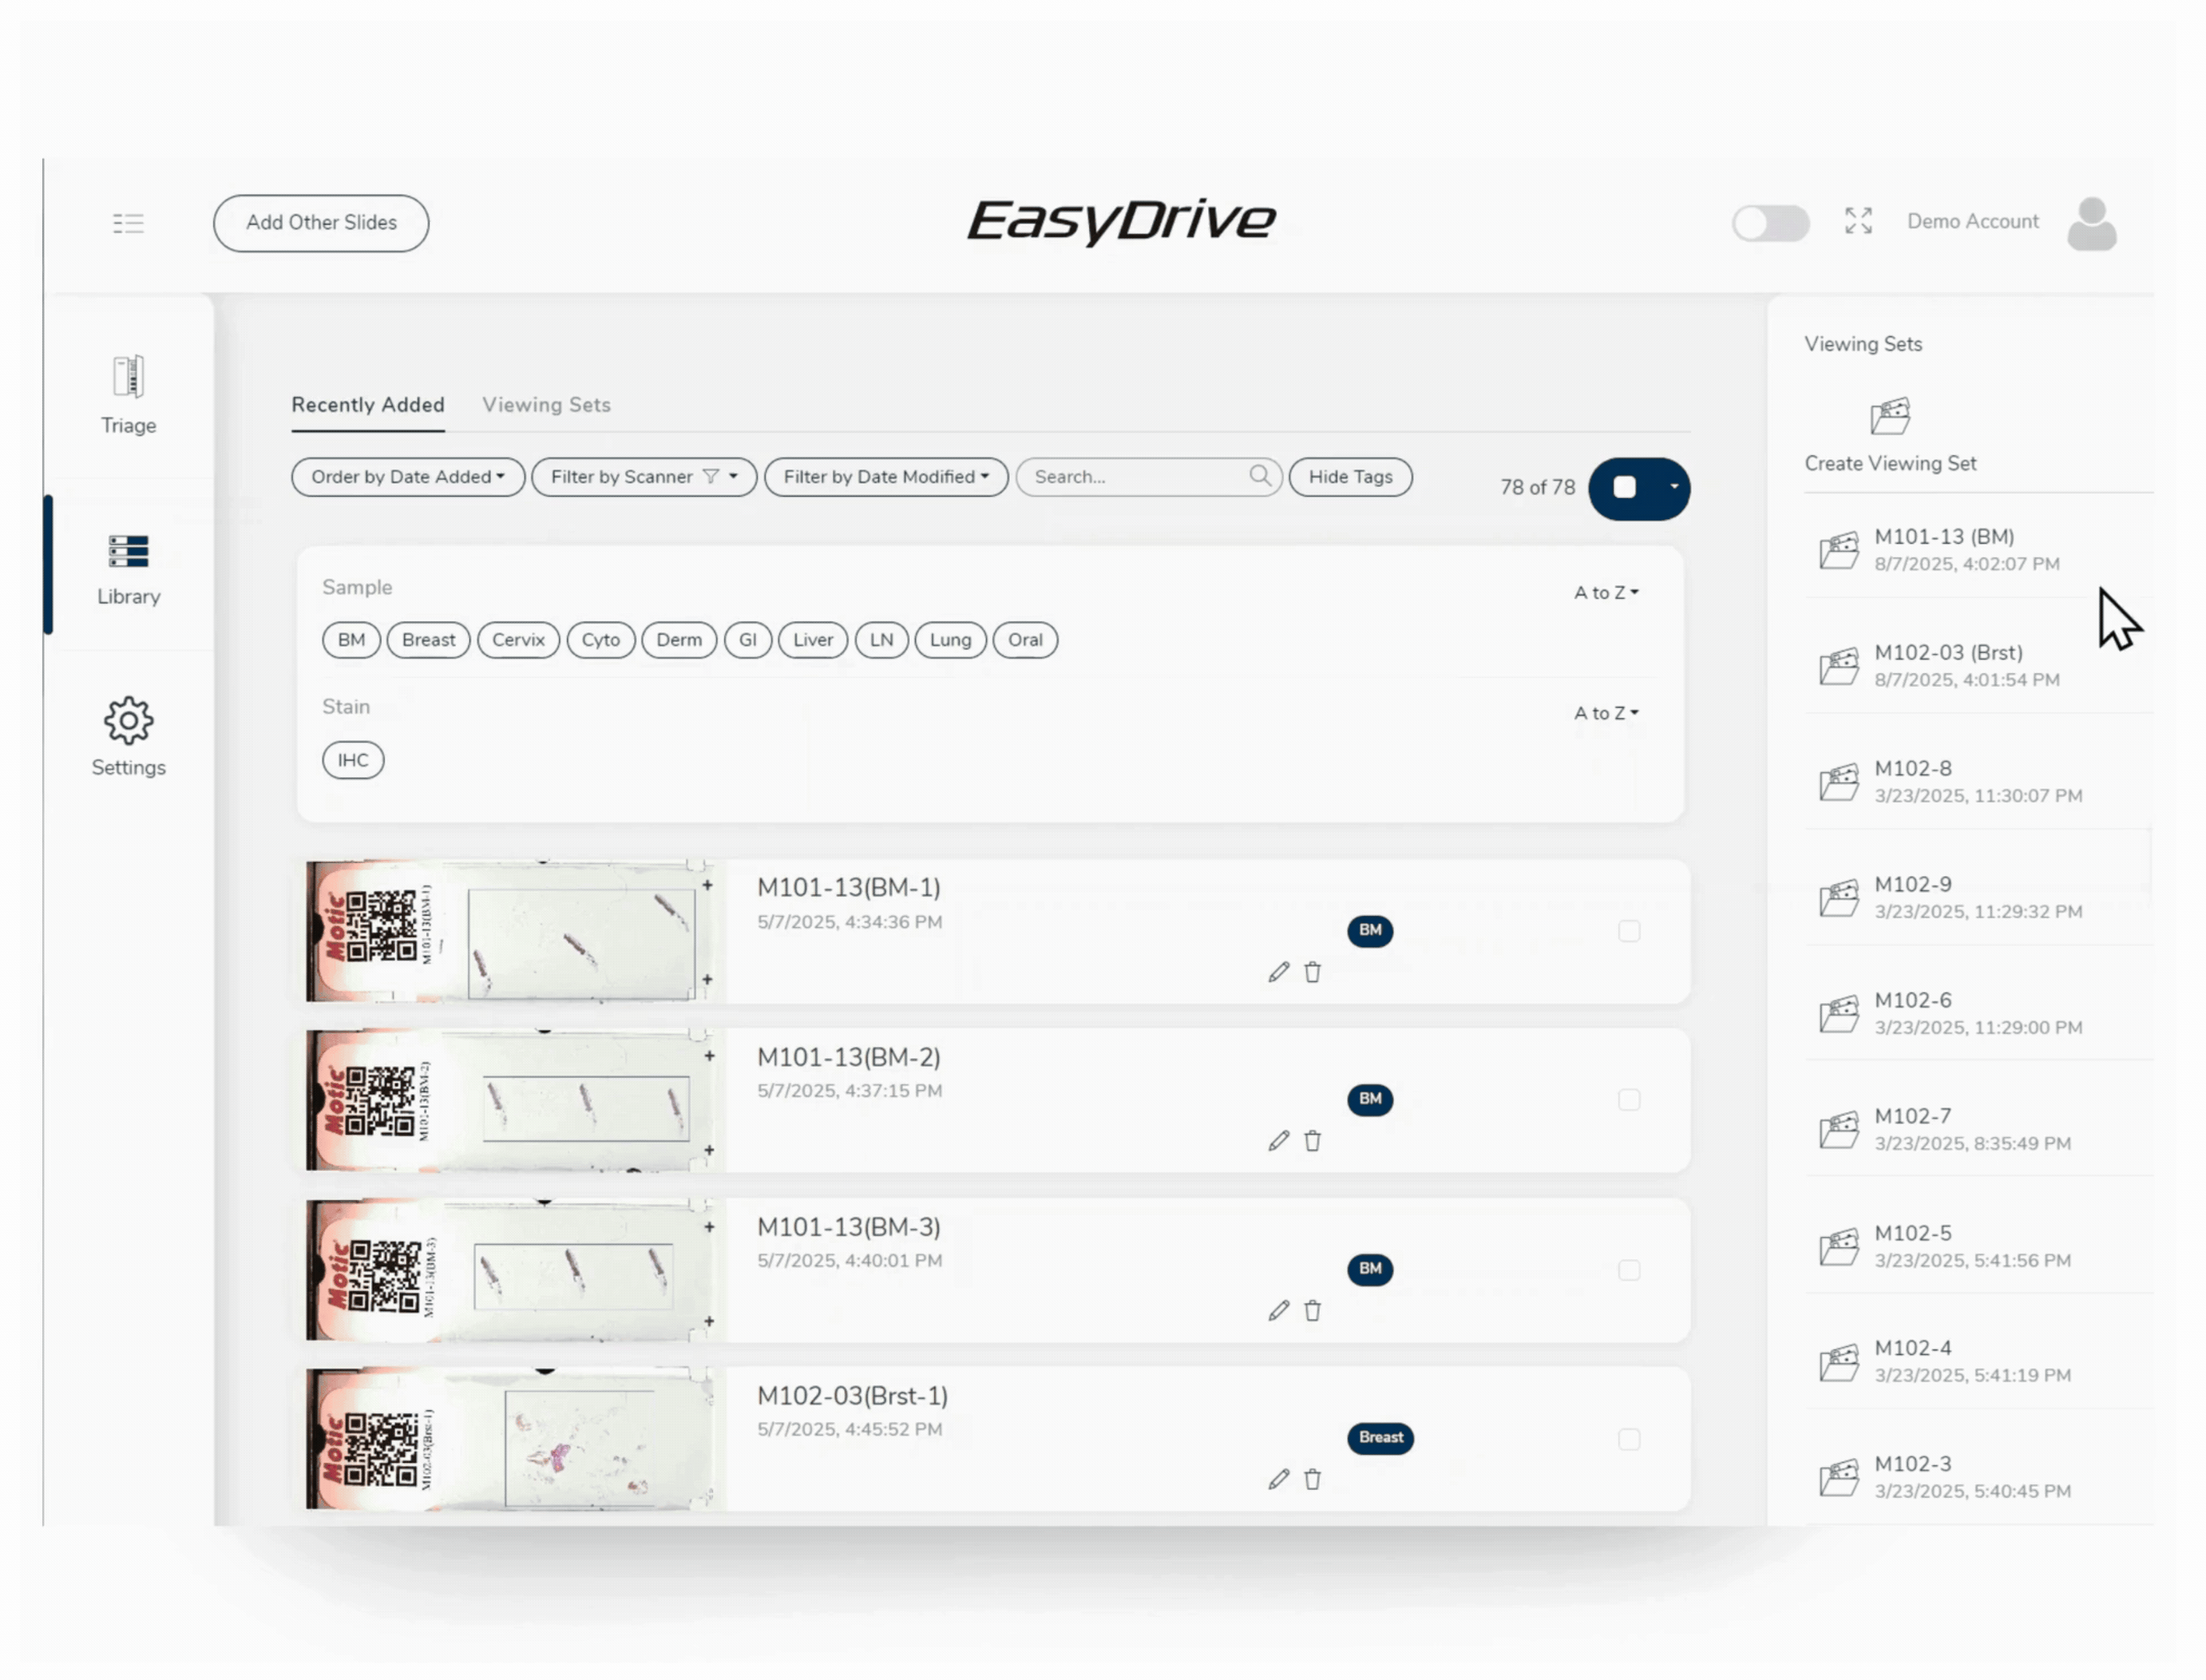Click folder icon for M102-4 viewing set

coord(1838,1362)
